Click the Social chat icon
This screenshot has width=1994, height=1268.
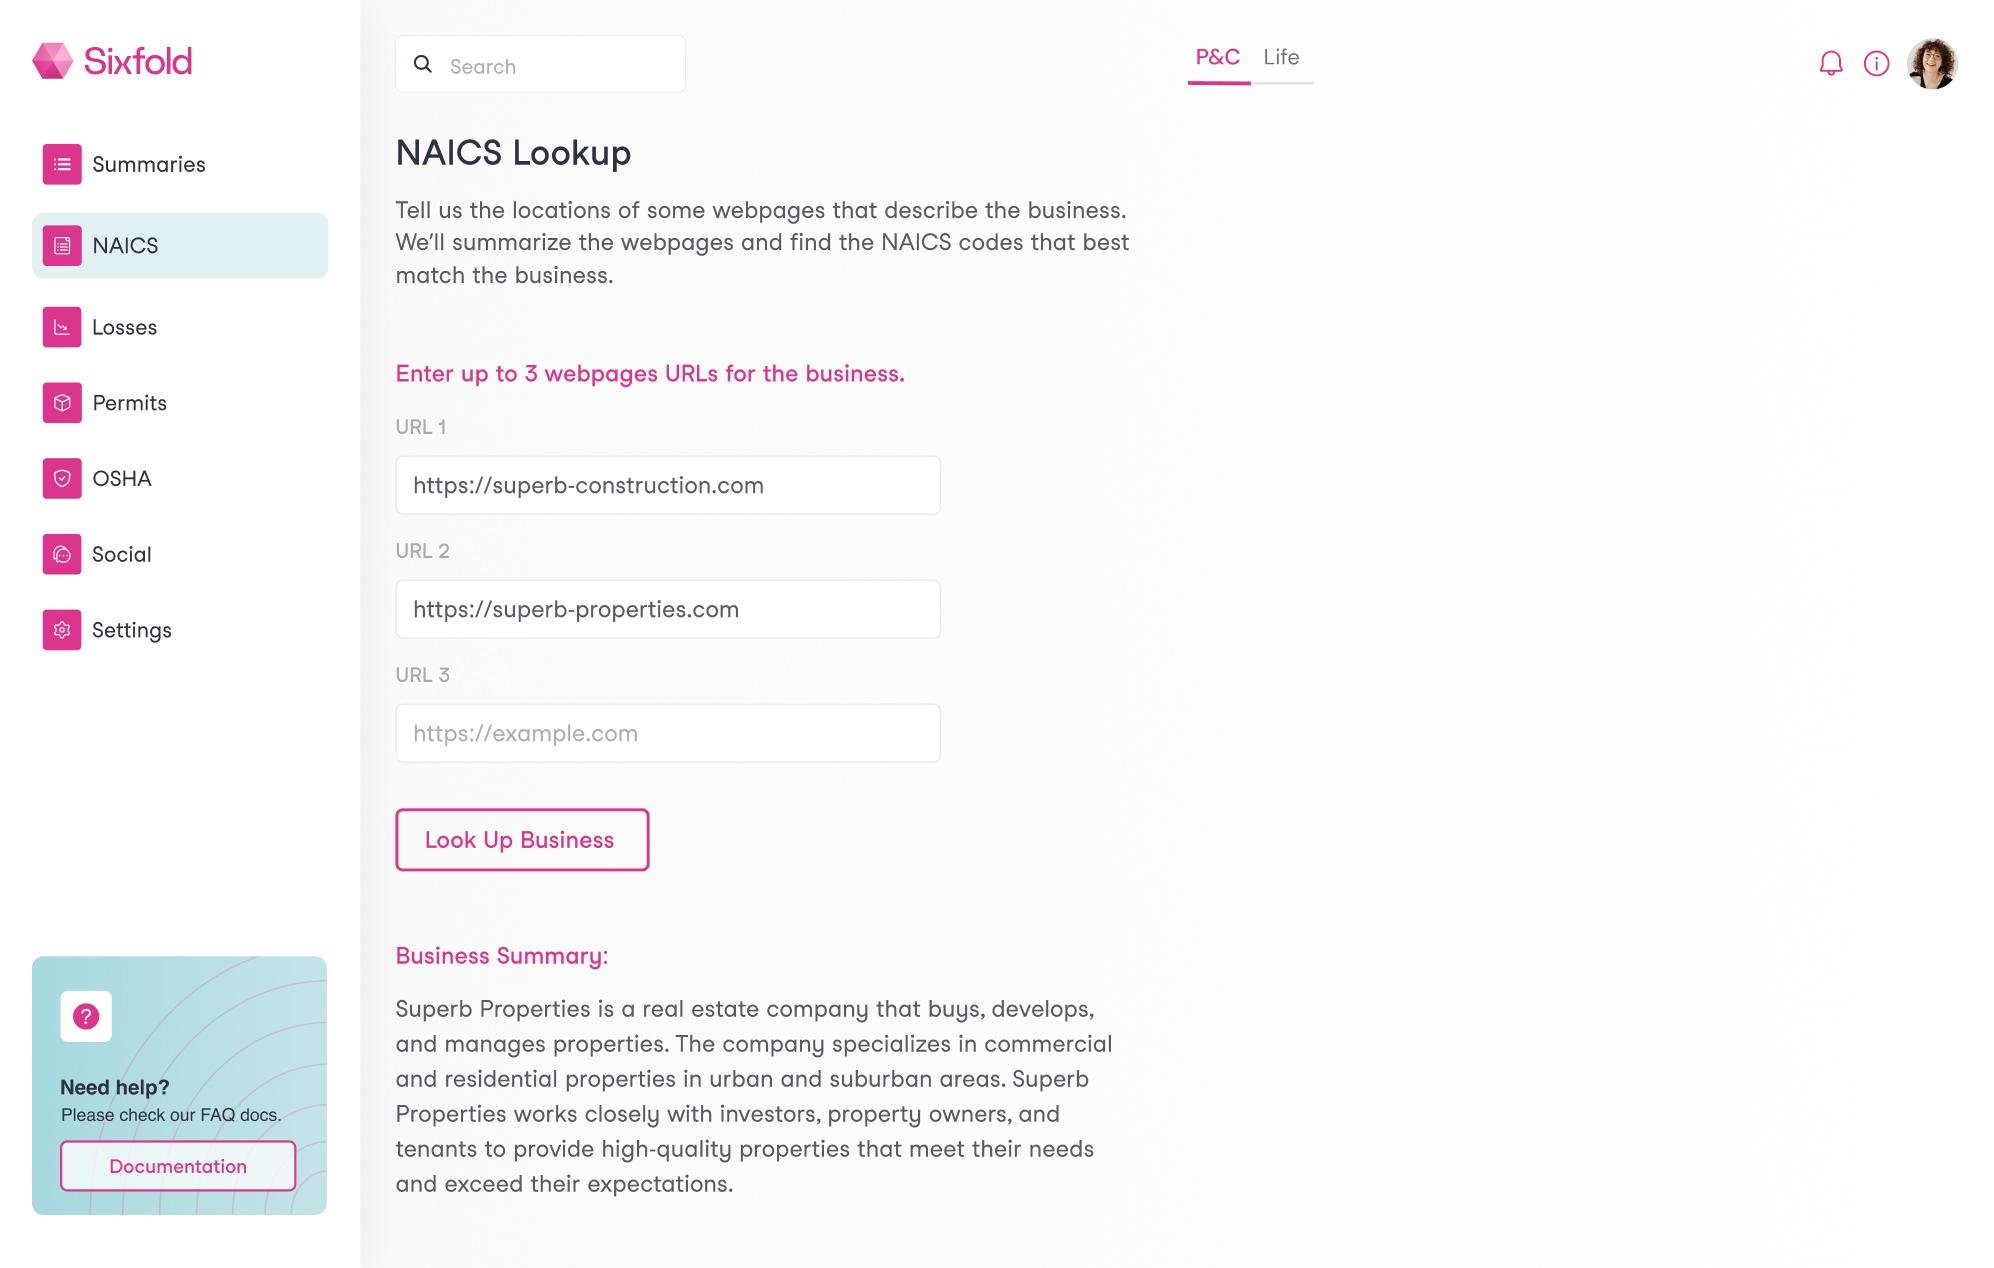62,554
